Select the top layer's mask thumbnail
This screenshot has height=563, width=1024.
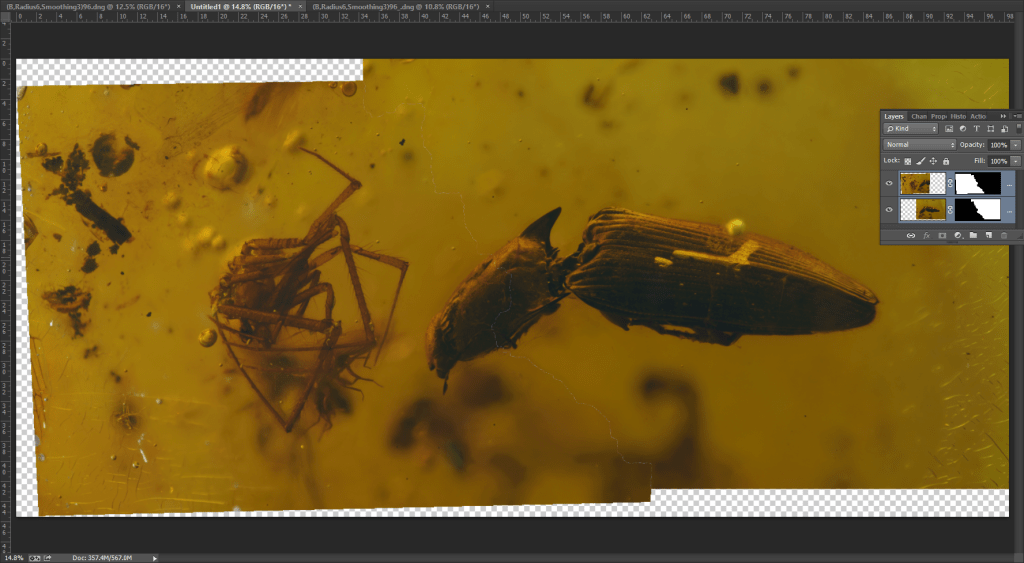977,184
